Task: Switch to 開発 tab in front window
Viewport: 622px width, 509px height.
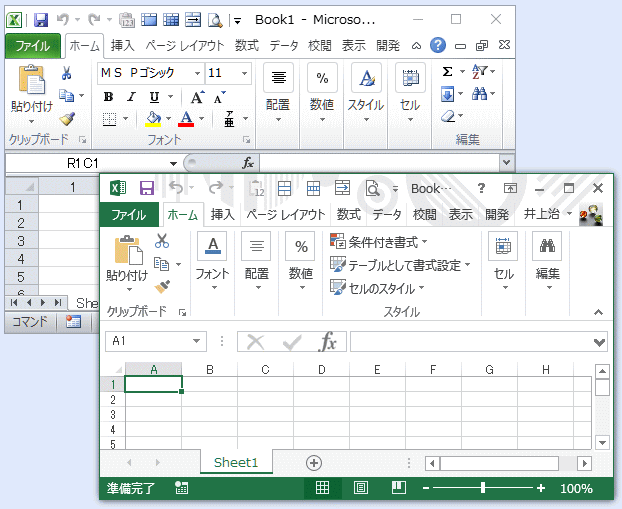Action: (x=497, y=215)
